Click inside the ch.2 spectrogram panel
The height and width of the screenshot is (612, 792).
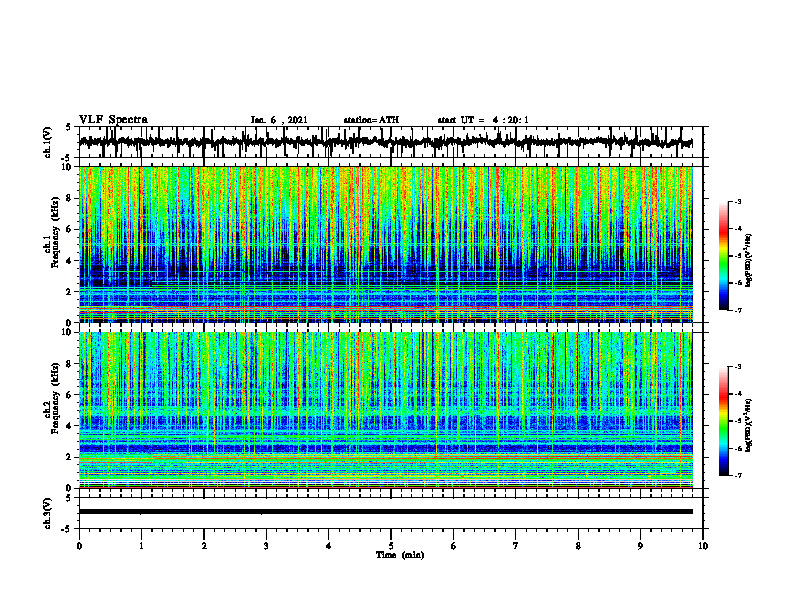tap(385, 410)
